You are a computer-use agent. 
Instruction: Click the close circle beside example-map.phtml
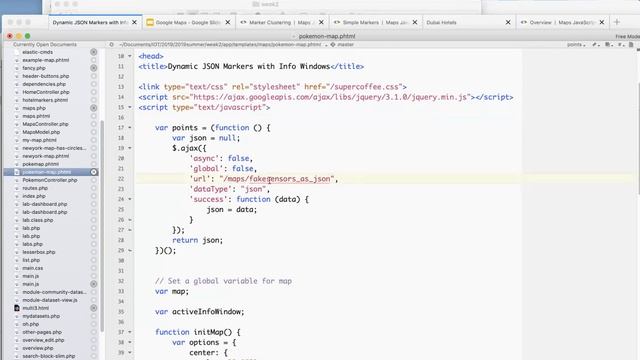click(x=93, y=60)
